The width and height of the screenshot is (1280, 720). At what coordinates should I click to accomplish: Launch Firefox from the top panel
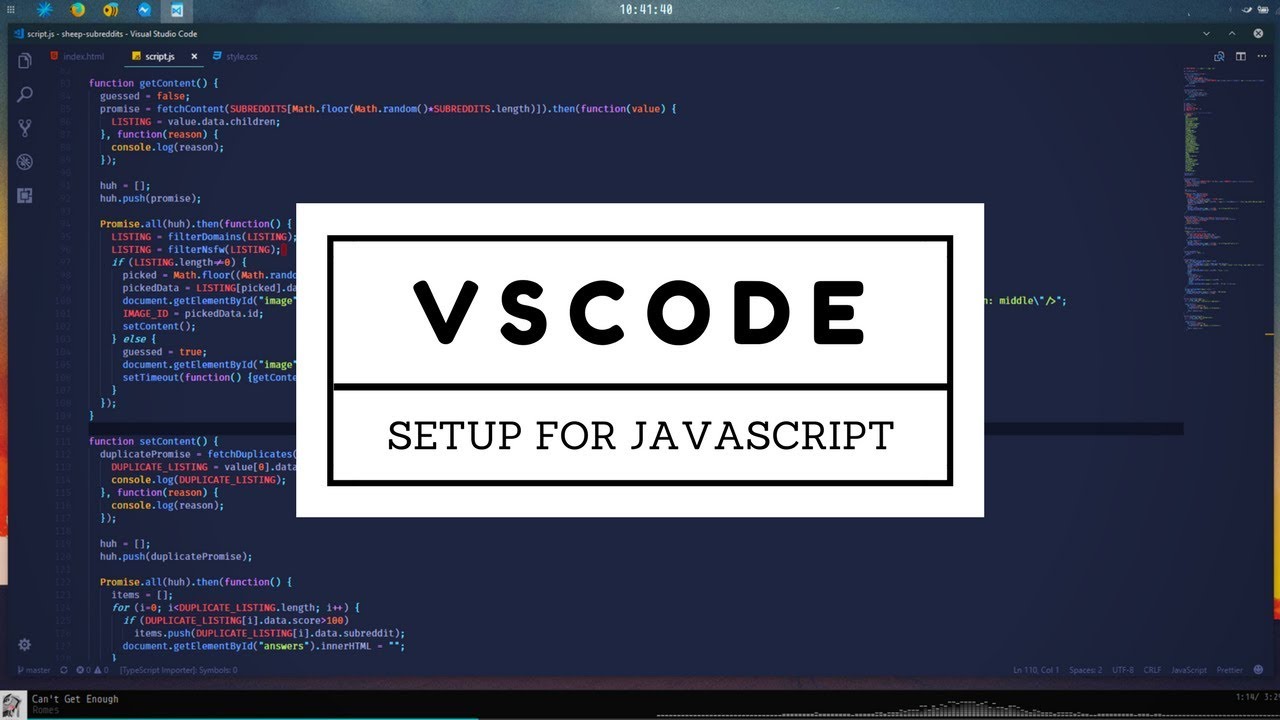click(x=78, y=10)
